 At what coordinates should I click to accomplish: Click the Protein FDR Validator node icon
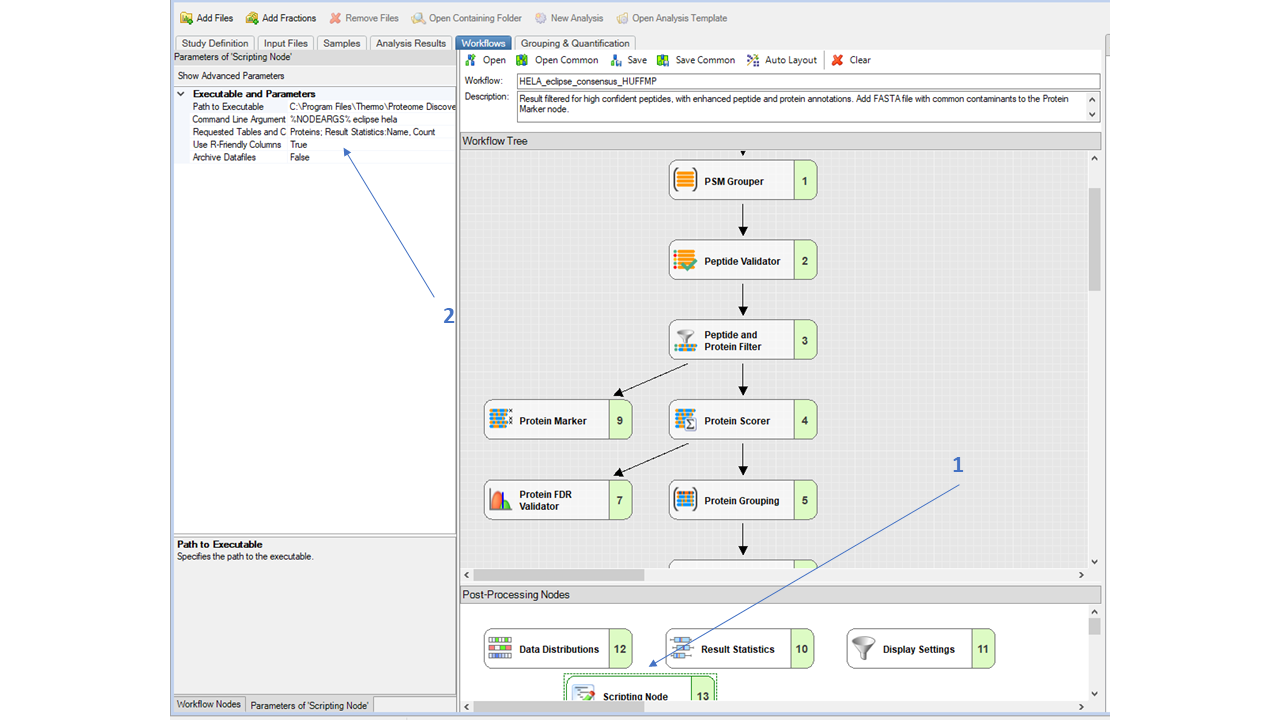coord(500,499)
